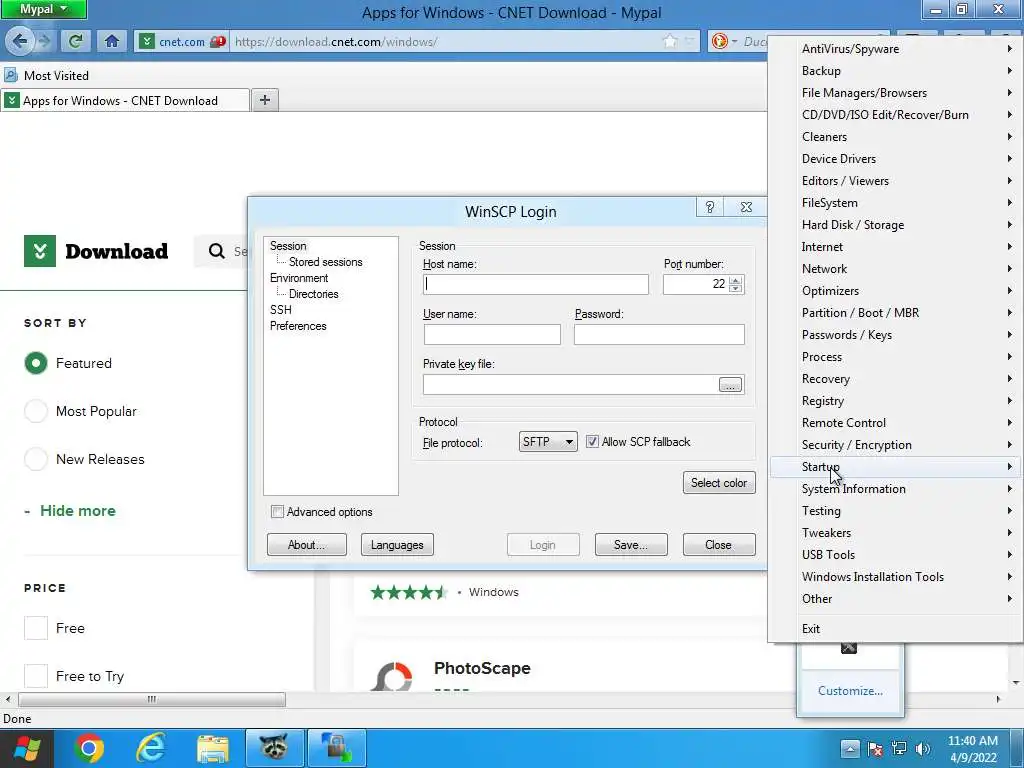The image size is (1024, 768).
Task: Expand the AntiVirus/Spyware submenu
Action: 895,49
